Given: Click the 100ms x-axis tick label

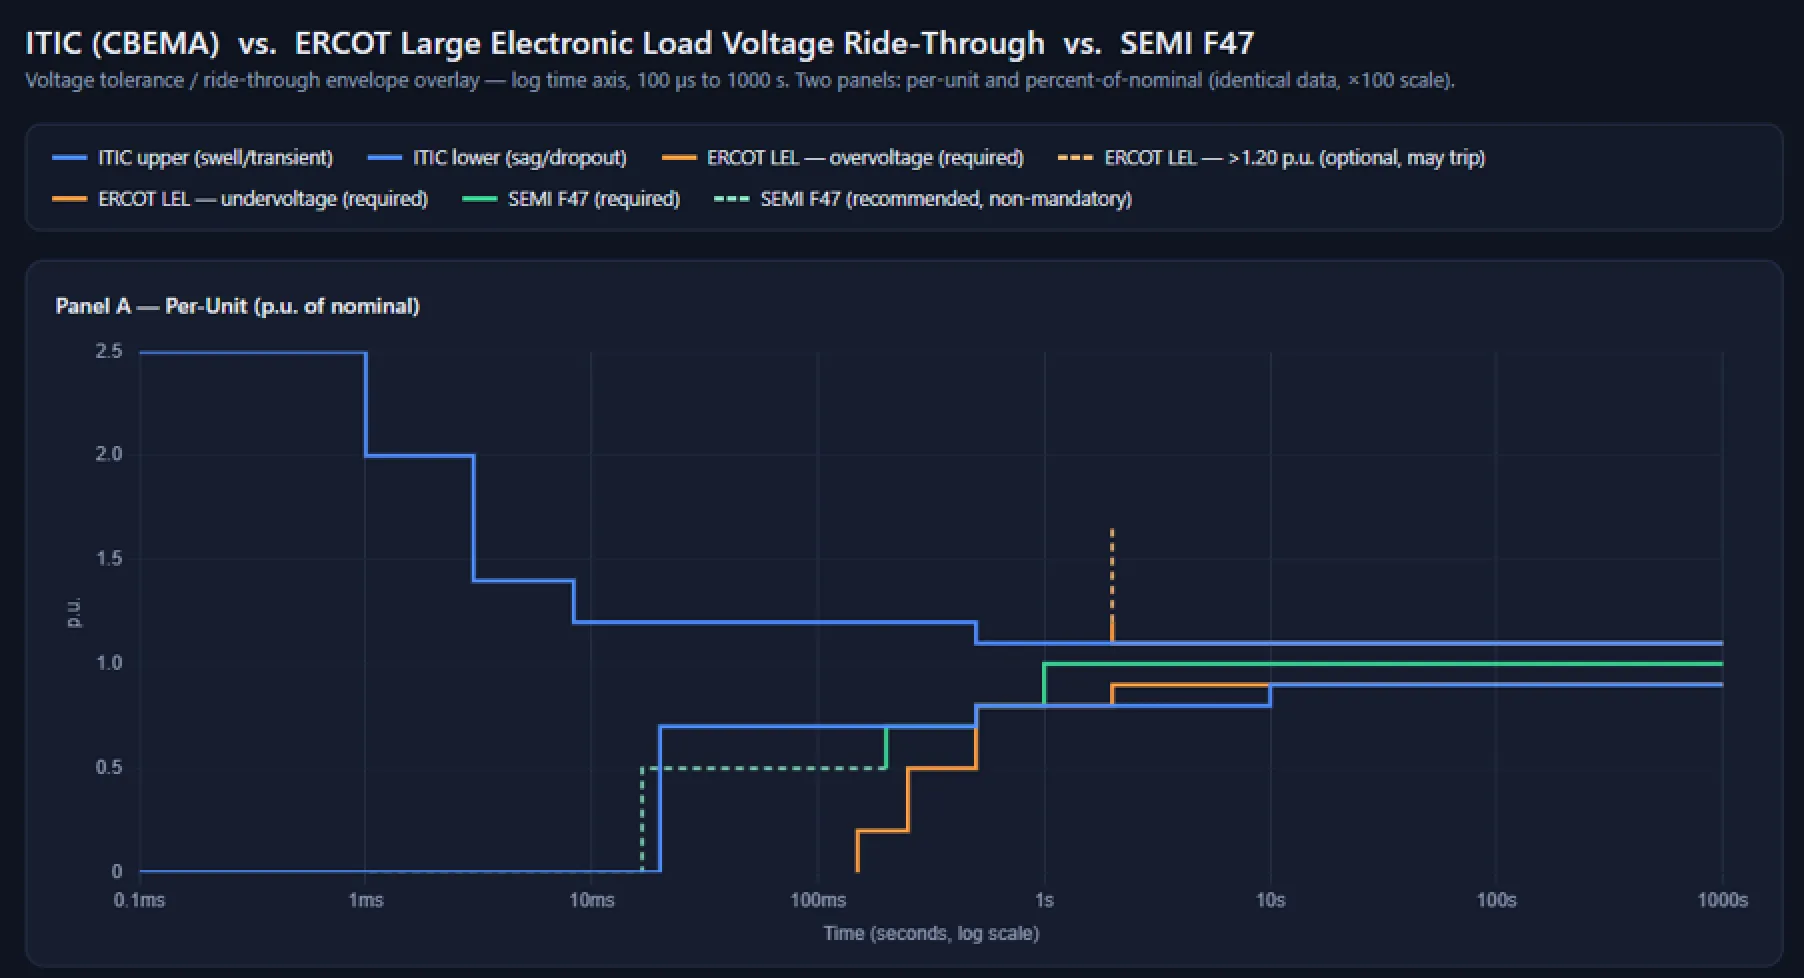Looking at the screenshot, I should point(818,900).
